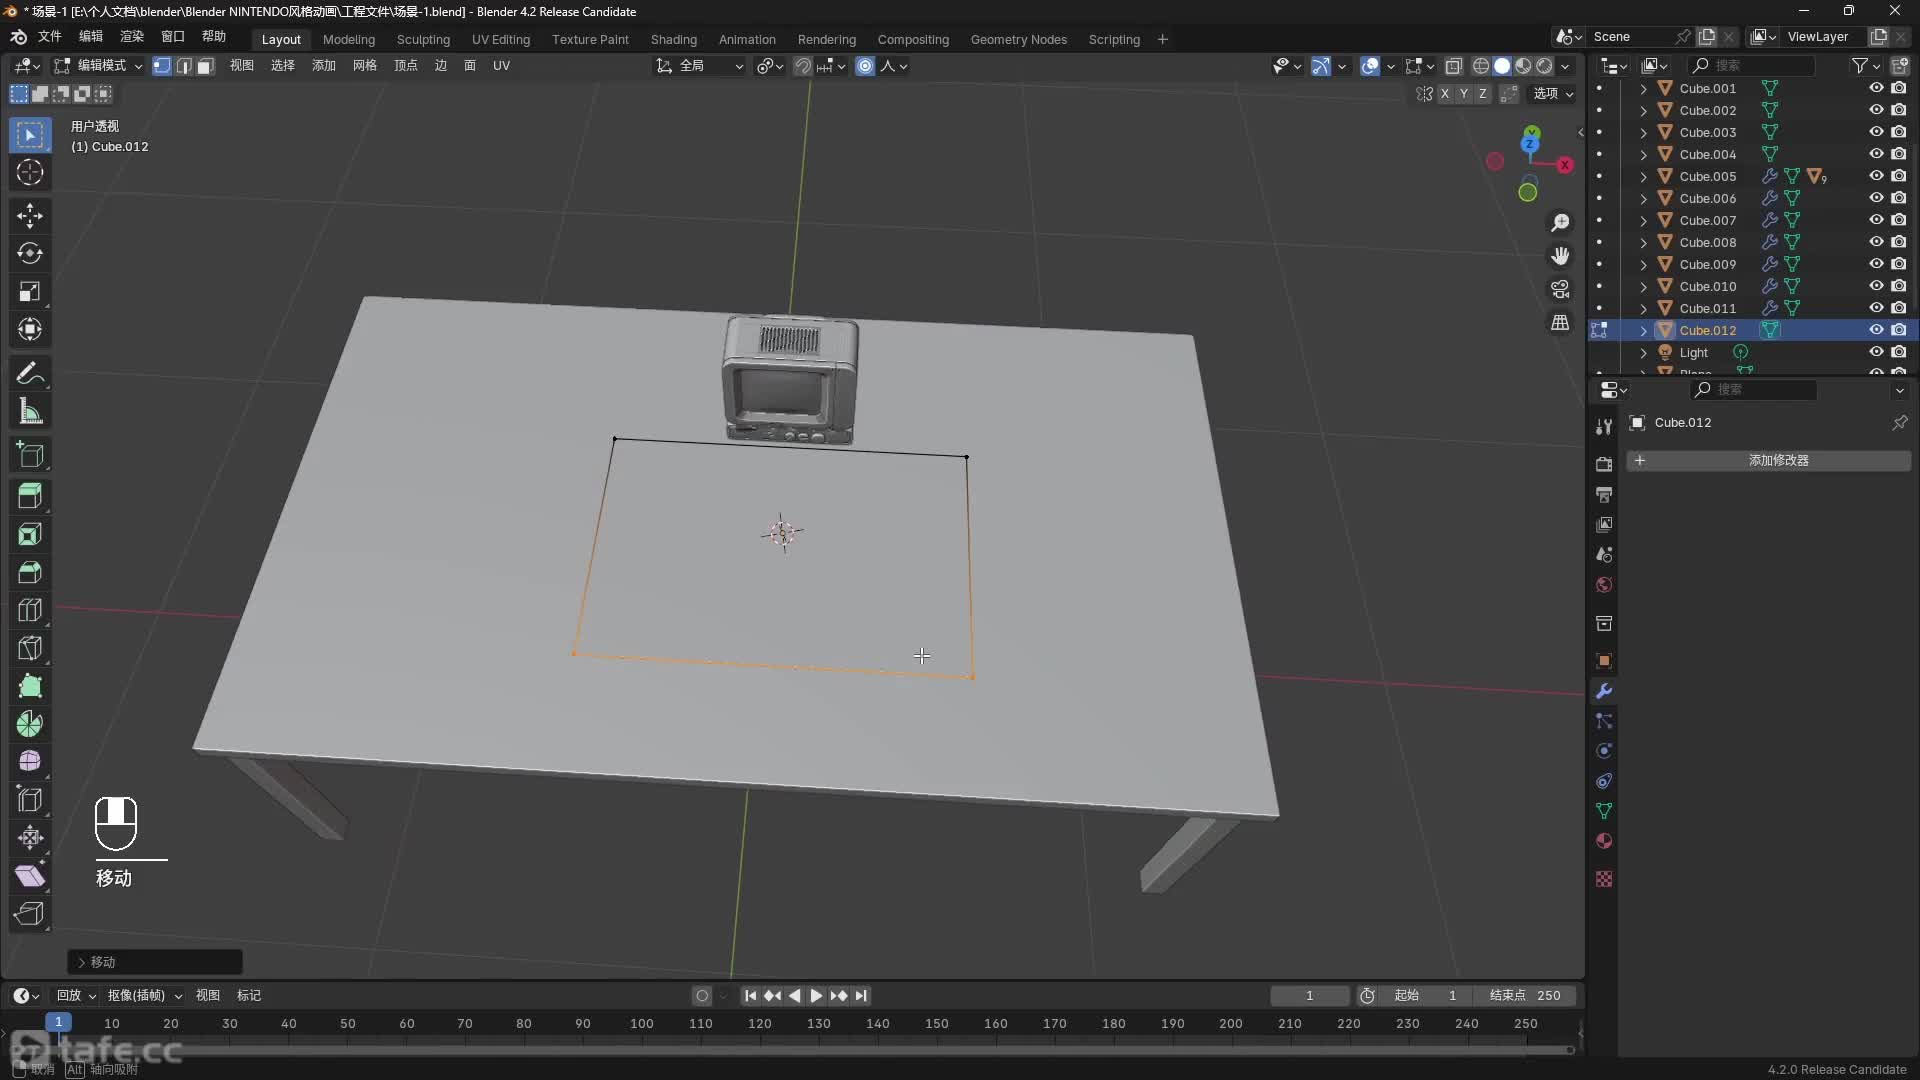The height and width of the screenshot is (1080, 1920).
Task: Open the Playback dropdown in timeline
Action: [76, 996]
